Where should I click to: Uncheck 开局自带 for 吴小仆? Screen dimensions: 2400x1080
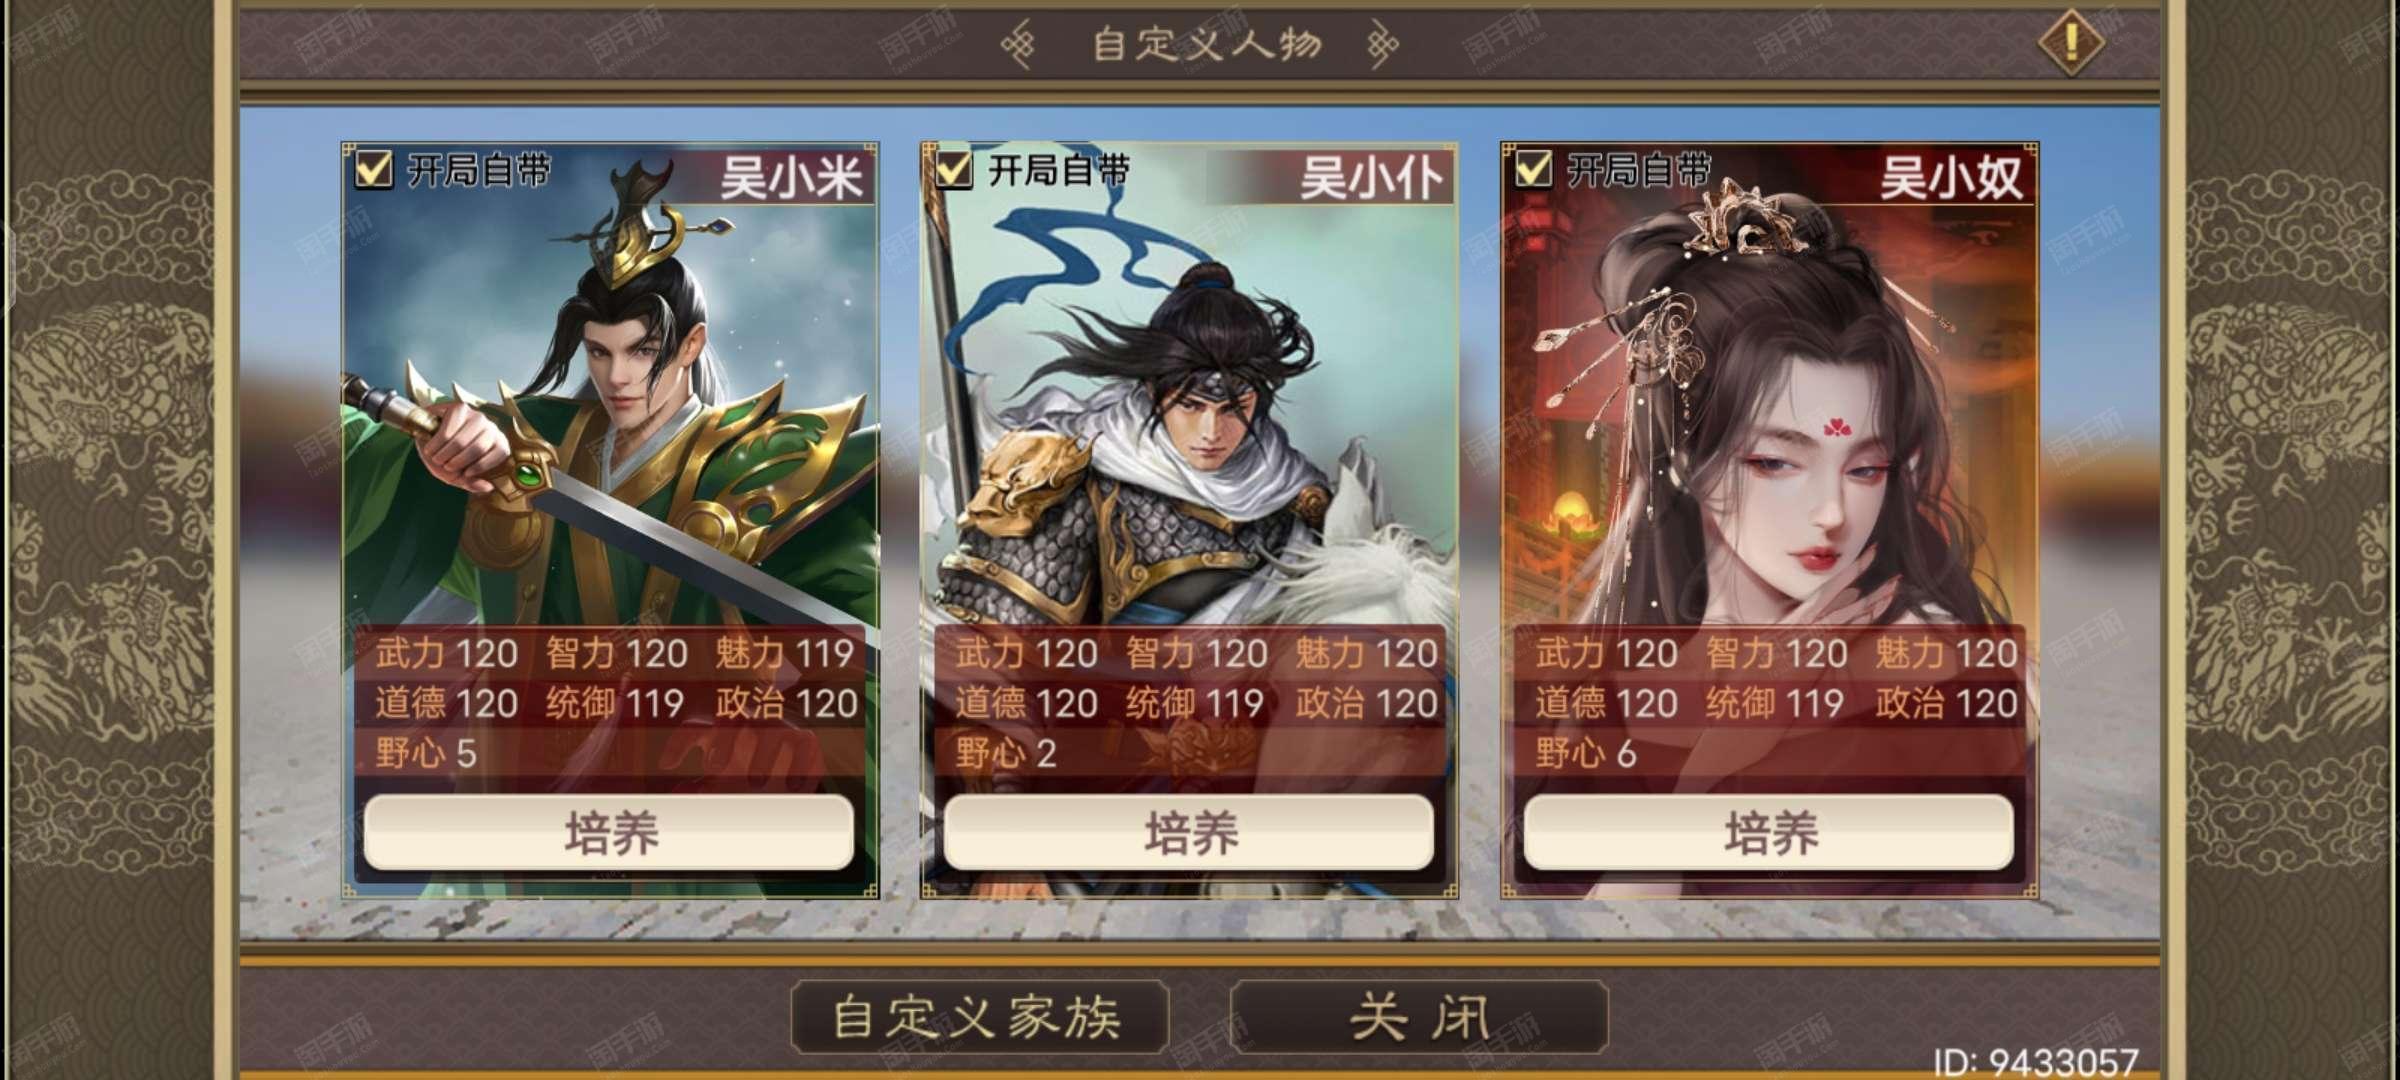(953, 169)
